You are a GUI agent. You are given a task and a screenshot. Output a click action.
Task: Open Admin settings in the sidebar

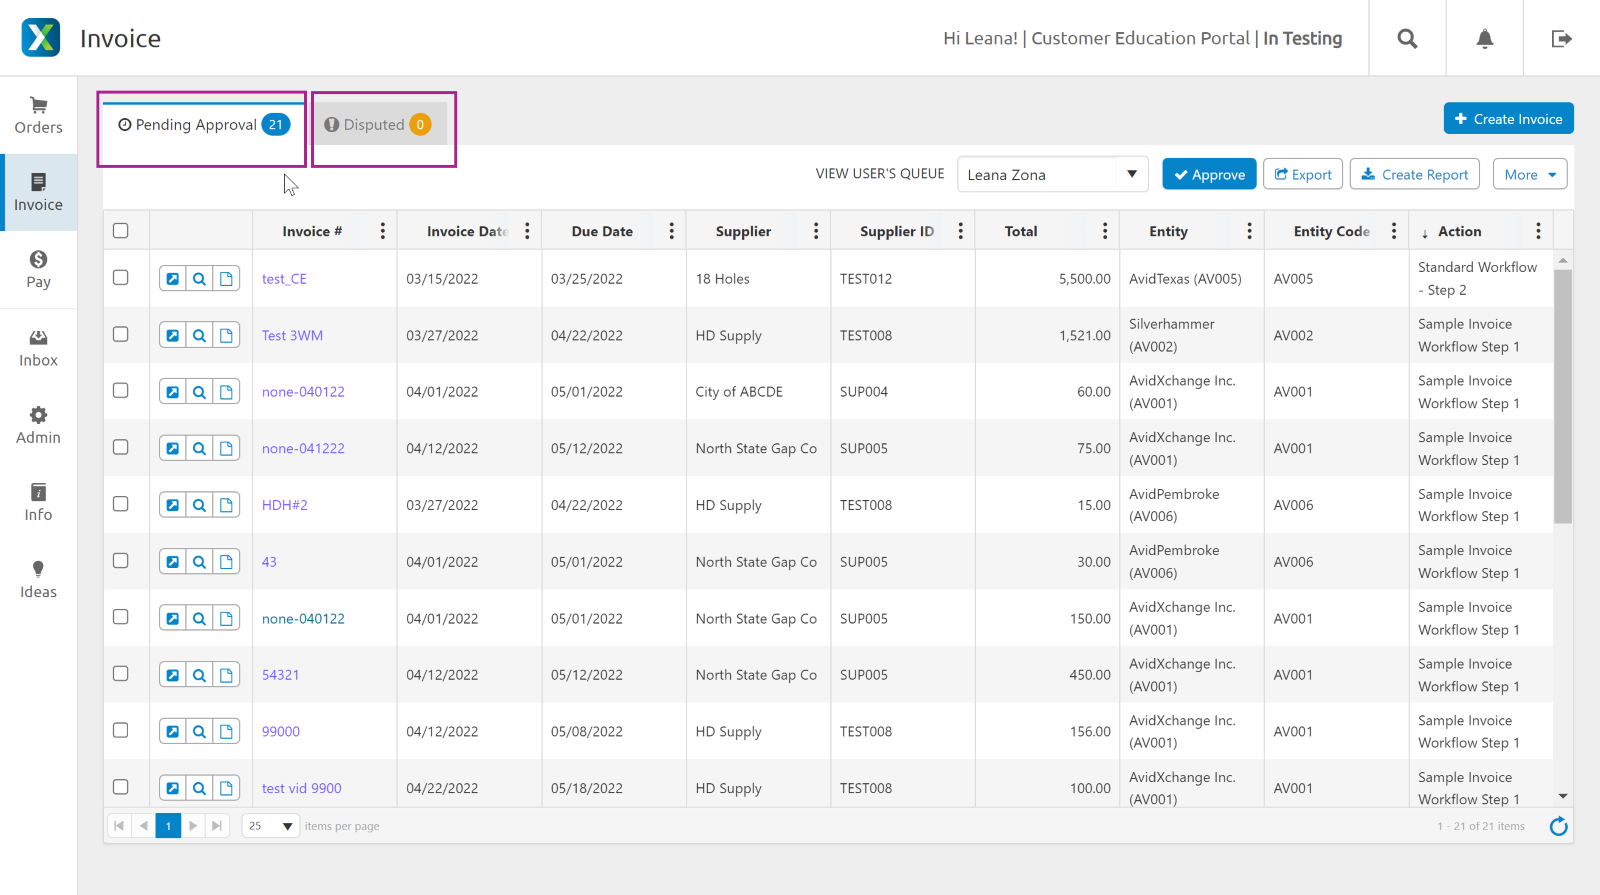(38, 425)
